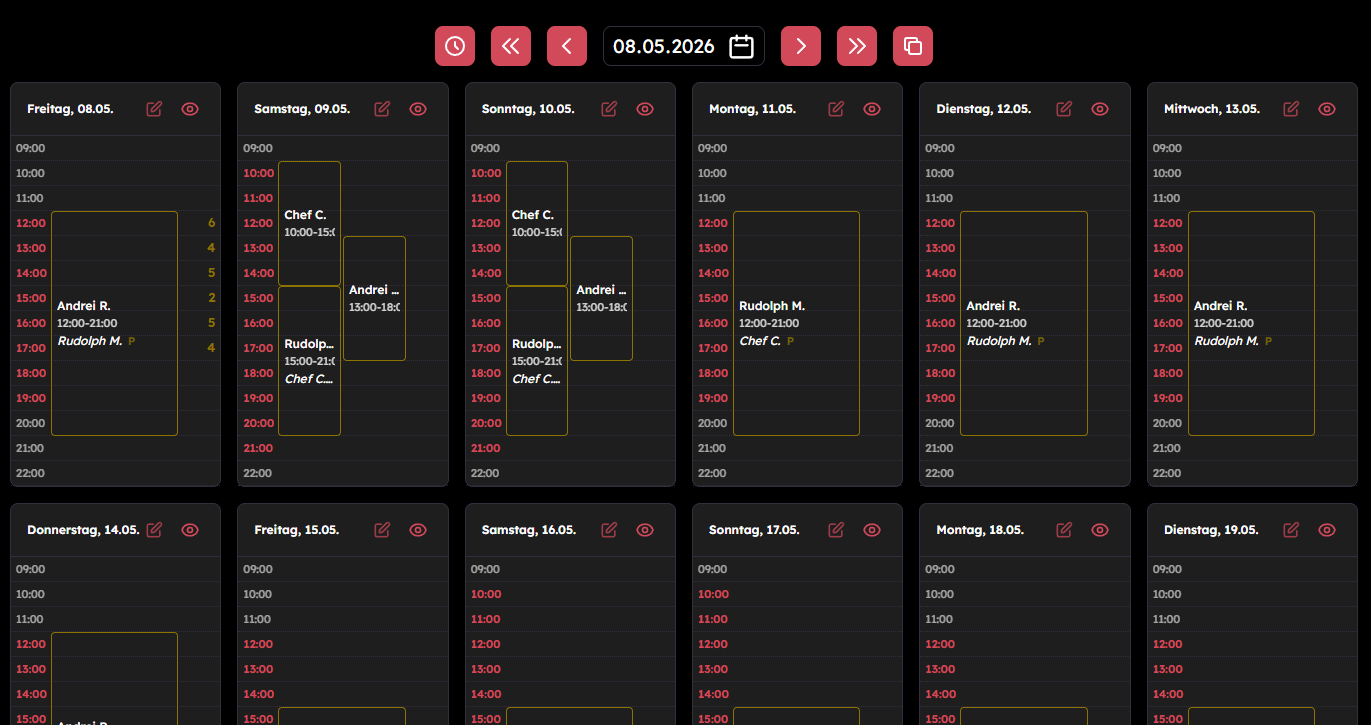
Task: Edit the Freitag, 15.05. schedule
Action: pyautogui.click(x=382, y=530)
